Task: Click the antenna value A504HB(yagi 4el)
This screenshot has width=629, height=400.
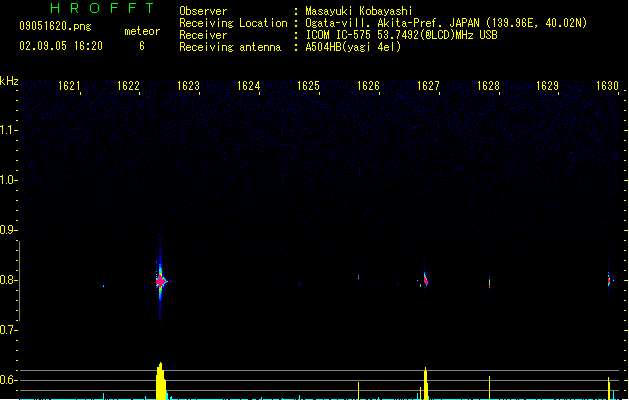Action: (353, 47)
